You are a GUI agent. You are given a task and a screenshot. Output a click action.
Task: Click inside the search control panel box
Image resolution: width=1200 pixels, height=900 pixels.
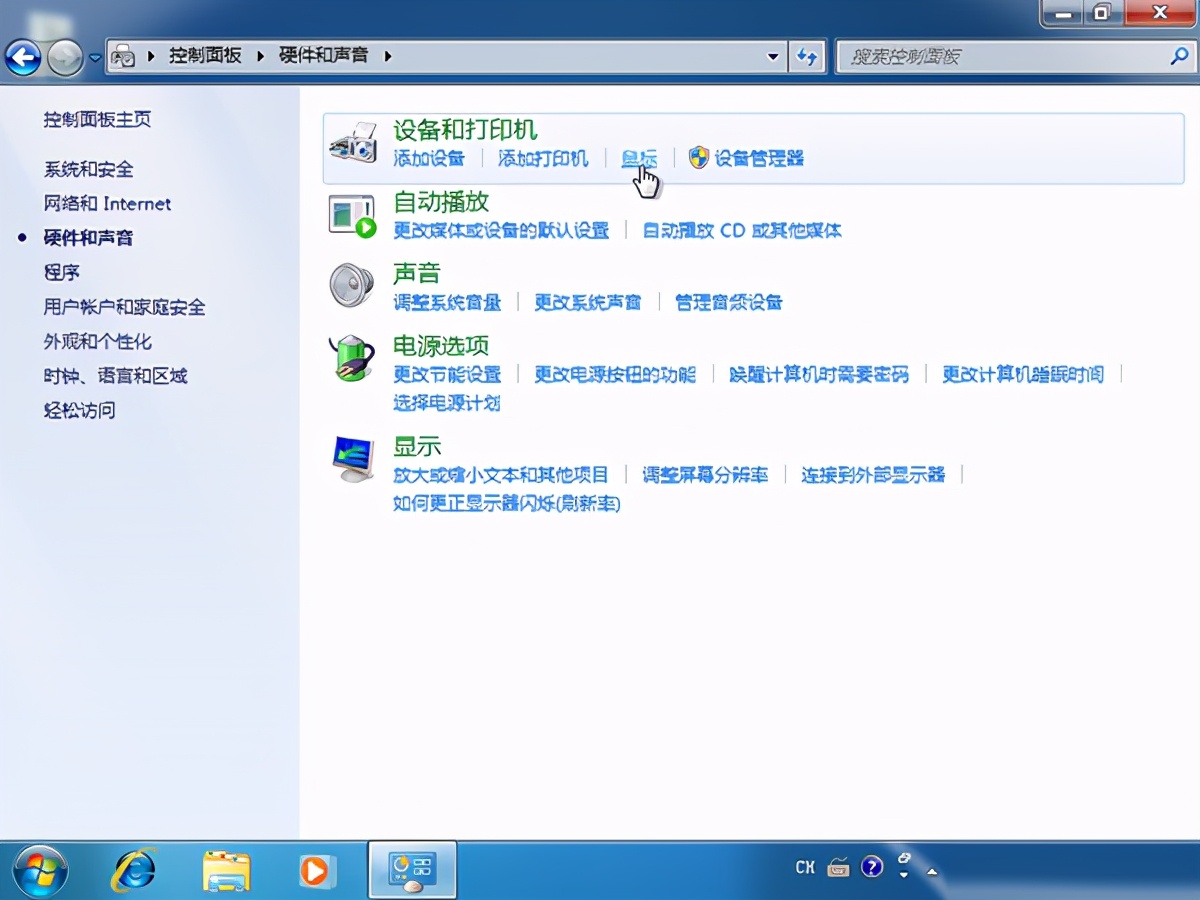click(x=1000, y=57)
